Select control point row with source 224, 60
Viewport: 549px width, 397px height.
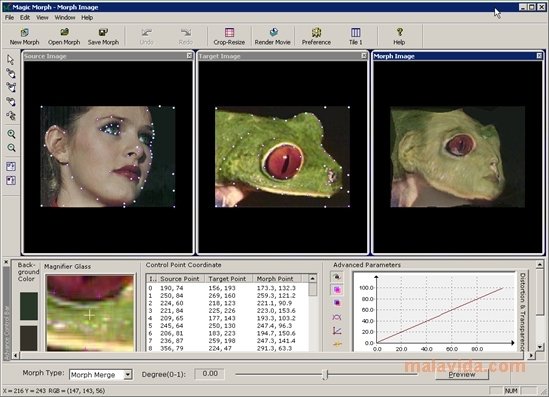tap(227, 303)
